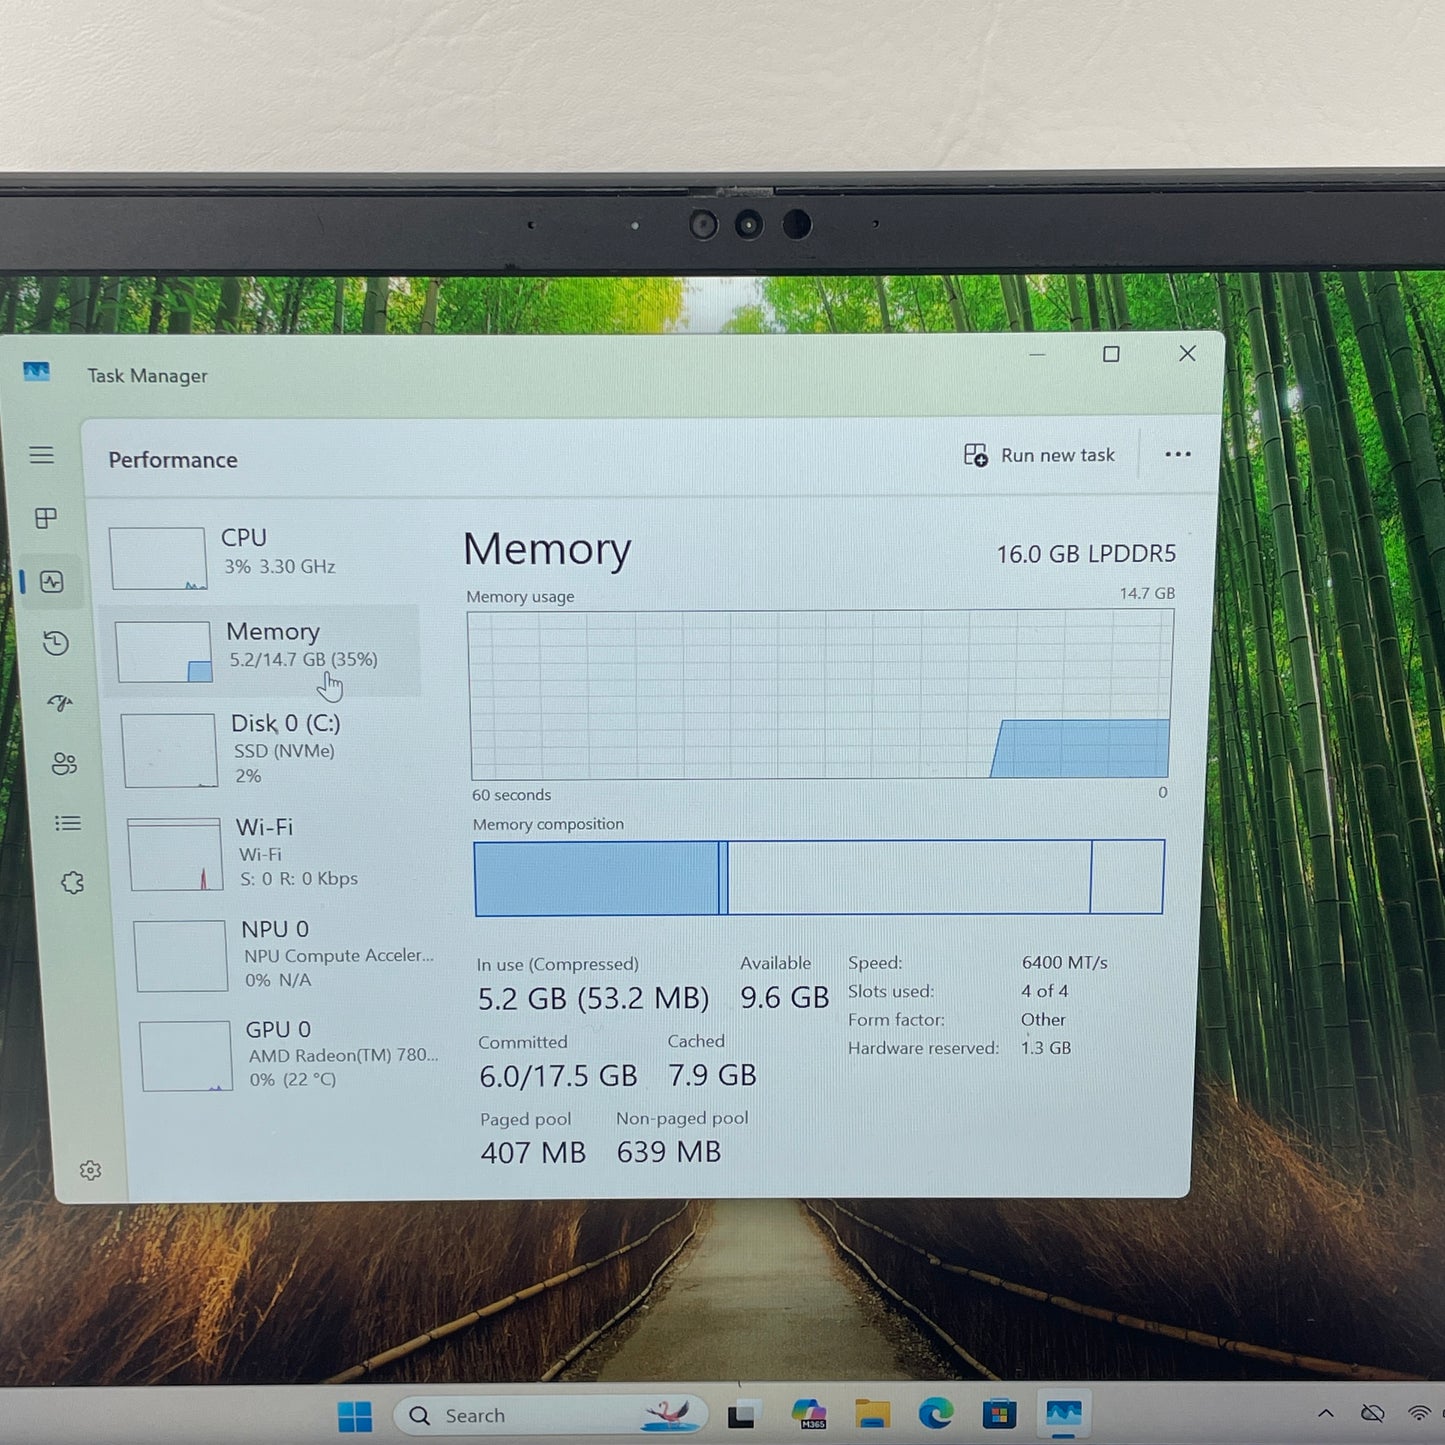Open File Explorer from the taskbar
The height and width of the screenshot is (1445, 1445).
[872, 1414]
